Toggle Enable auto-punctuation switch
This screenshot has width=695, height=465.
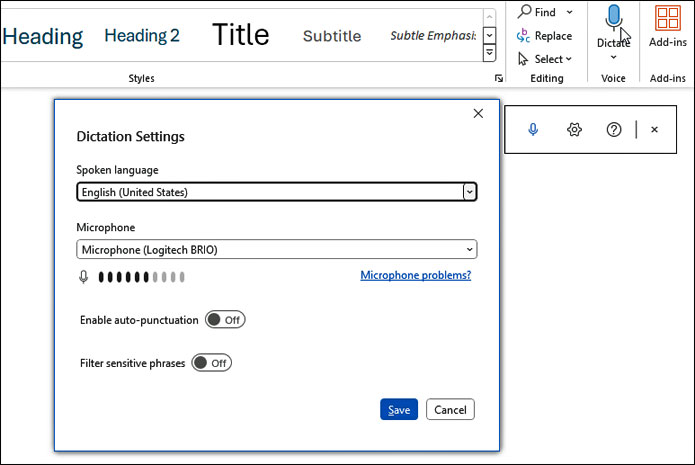pyautogui.click(x=225, y=320)
